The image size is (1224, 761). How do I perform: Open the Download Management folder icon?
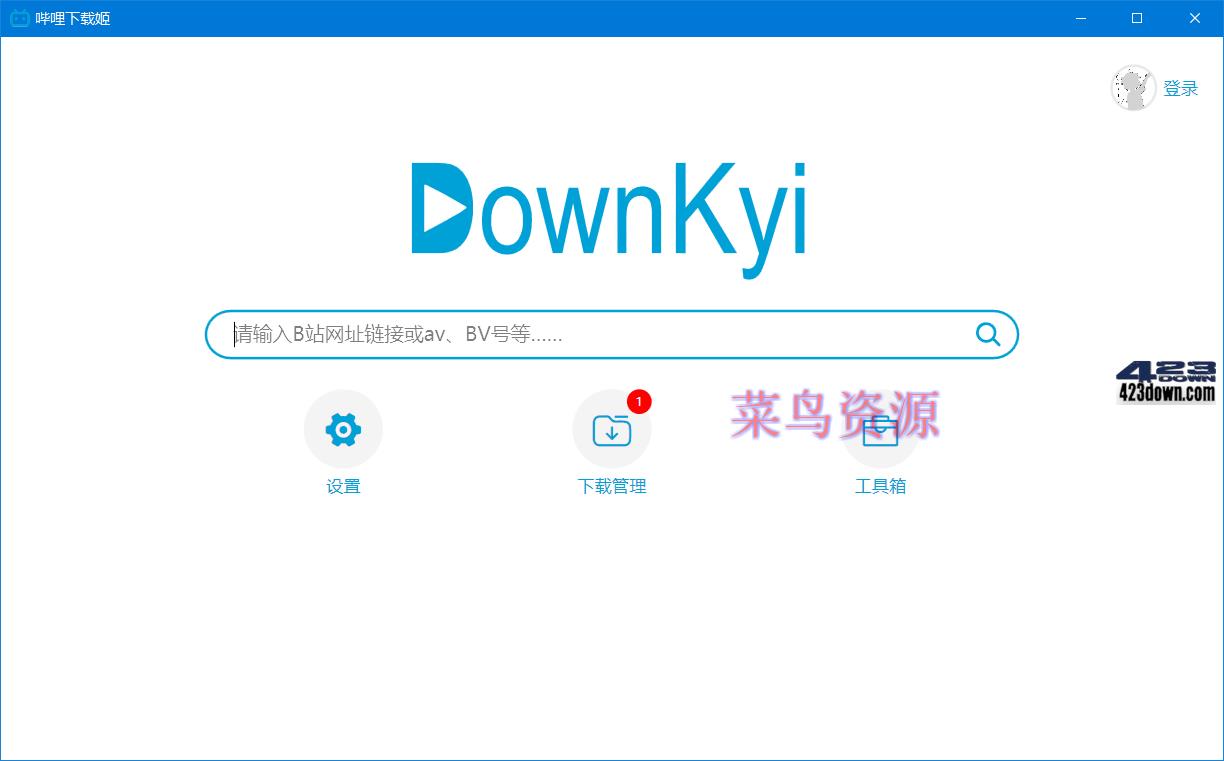[611, 428]
